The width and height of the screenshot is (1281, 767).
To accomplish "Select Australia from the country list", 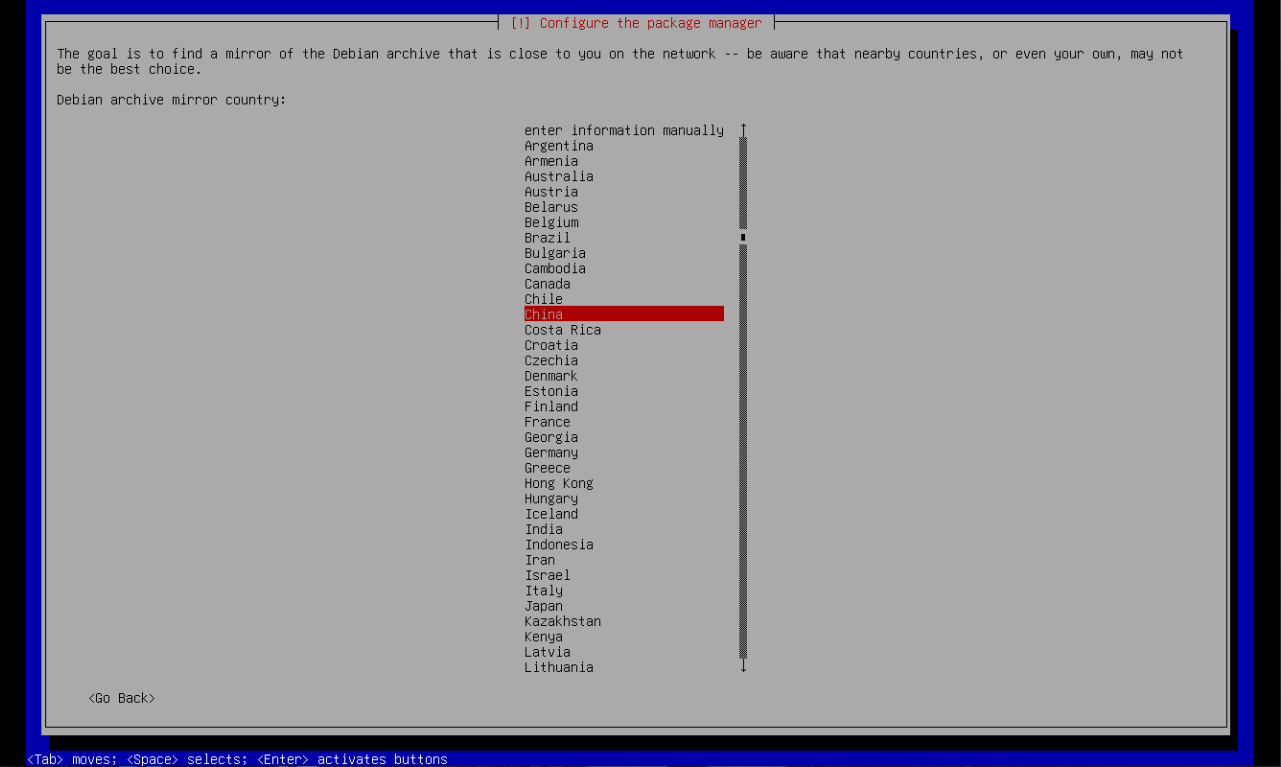I will click(558, 177).
